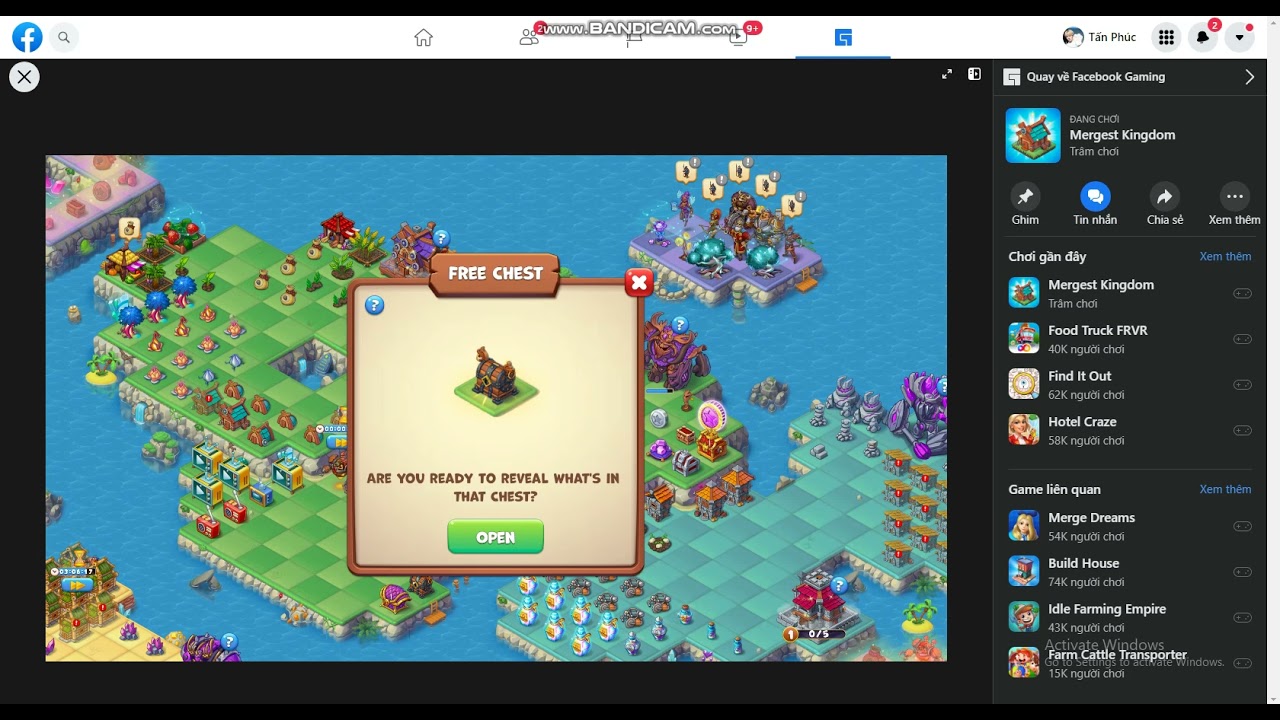This screenshot has width=1280, height=720.
Task: Click Xem thêm beside Game liên quan
Action: coord(1225,489)
